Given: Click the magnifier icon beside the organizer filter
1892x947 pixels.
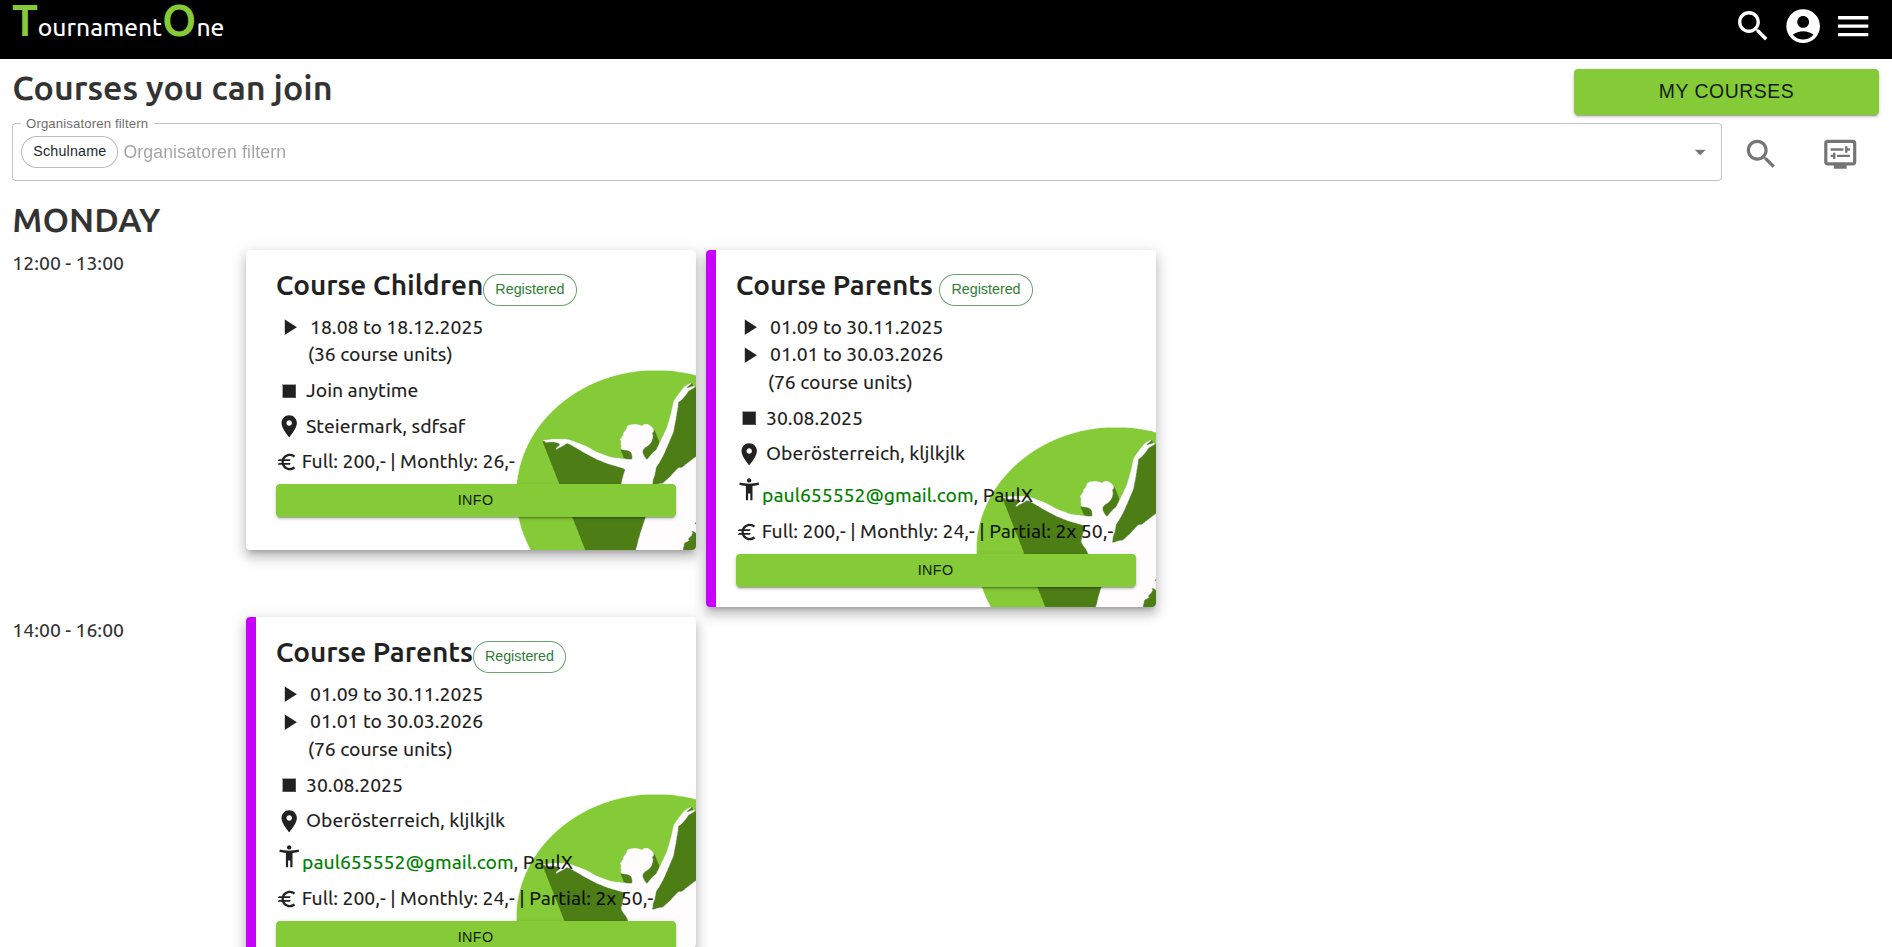Looking at the screenshot, I should [x=1760, y=153].
